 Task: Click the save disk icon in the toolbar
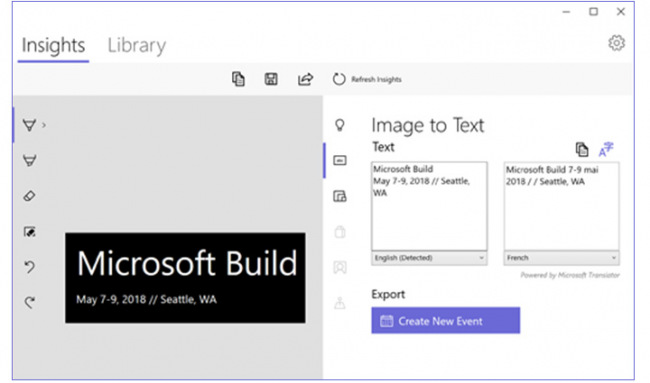point(271,79)
